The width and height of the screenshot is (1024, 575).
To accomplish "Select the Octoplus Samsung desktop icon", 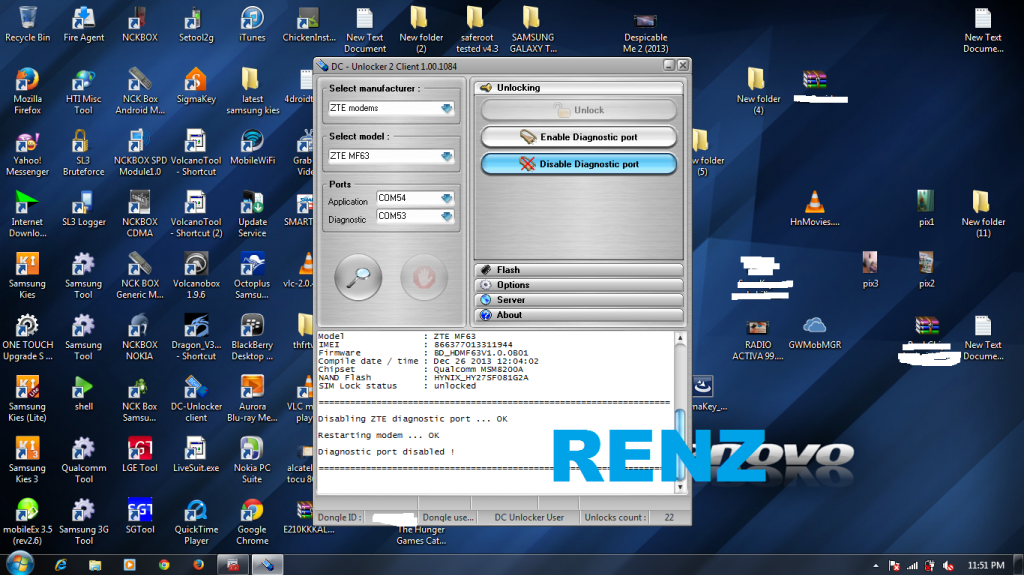I will coord(252,276).
